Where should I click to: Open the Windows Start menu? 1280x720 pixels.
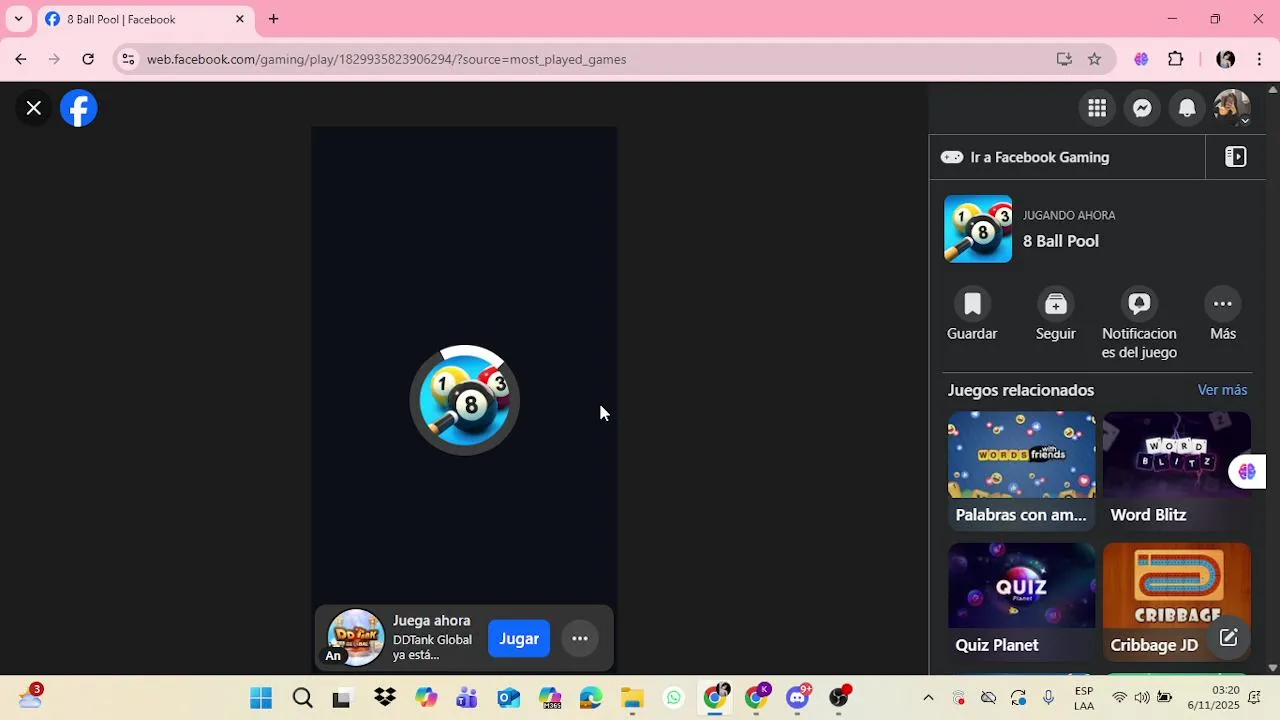(x=261, y=698)
